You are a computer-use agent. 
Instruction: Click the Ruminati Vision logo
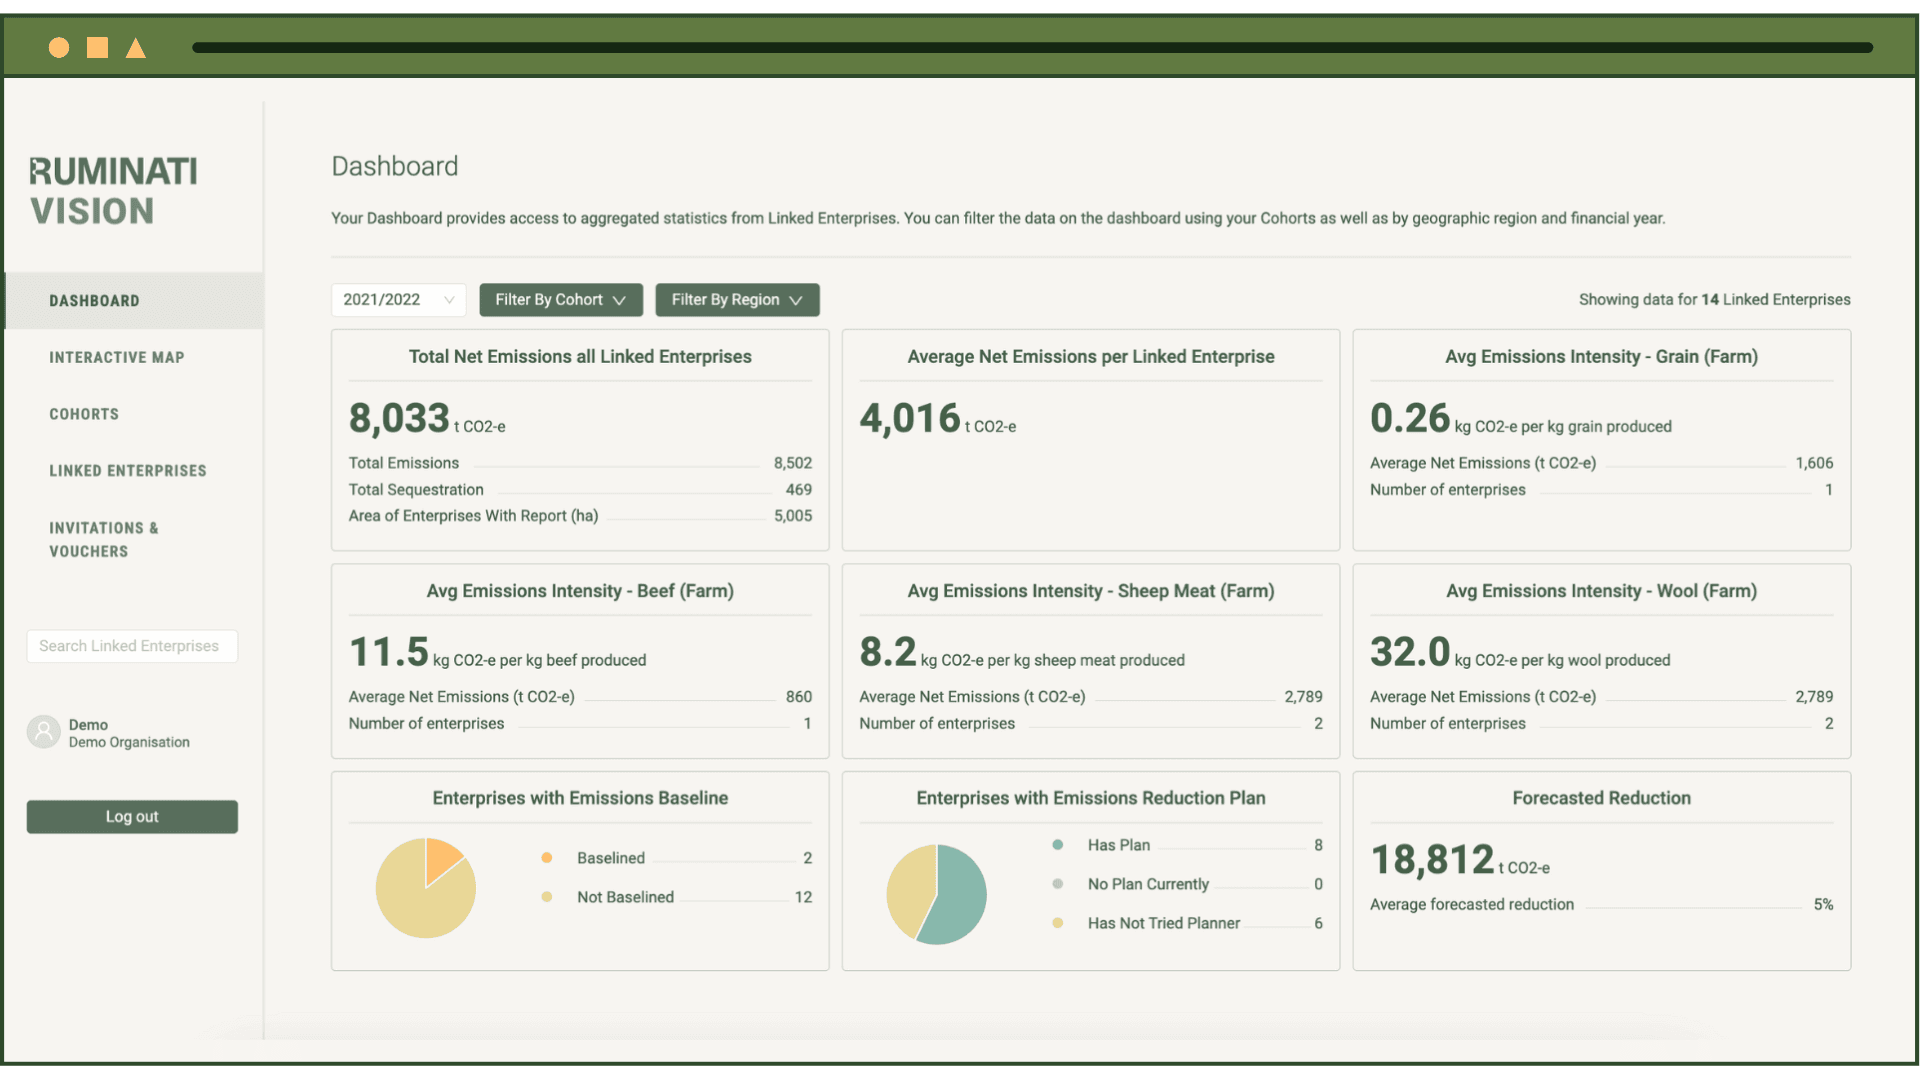[x=112, y=190]
